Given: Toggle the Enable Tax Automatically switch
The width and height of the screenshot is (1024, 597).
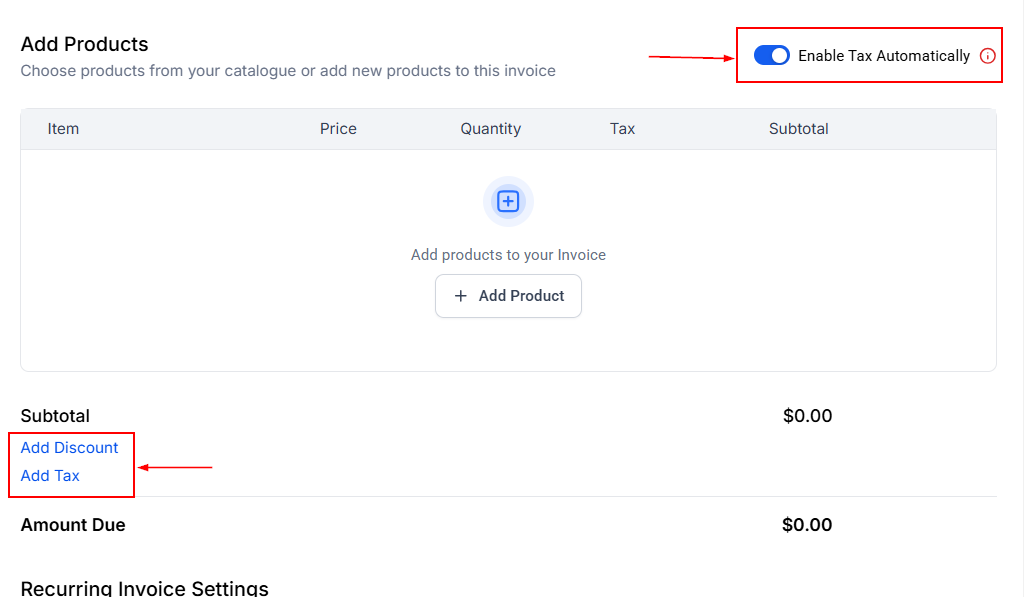Looking at the screenshot, I should coord(771,56).
